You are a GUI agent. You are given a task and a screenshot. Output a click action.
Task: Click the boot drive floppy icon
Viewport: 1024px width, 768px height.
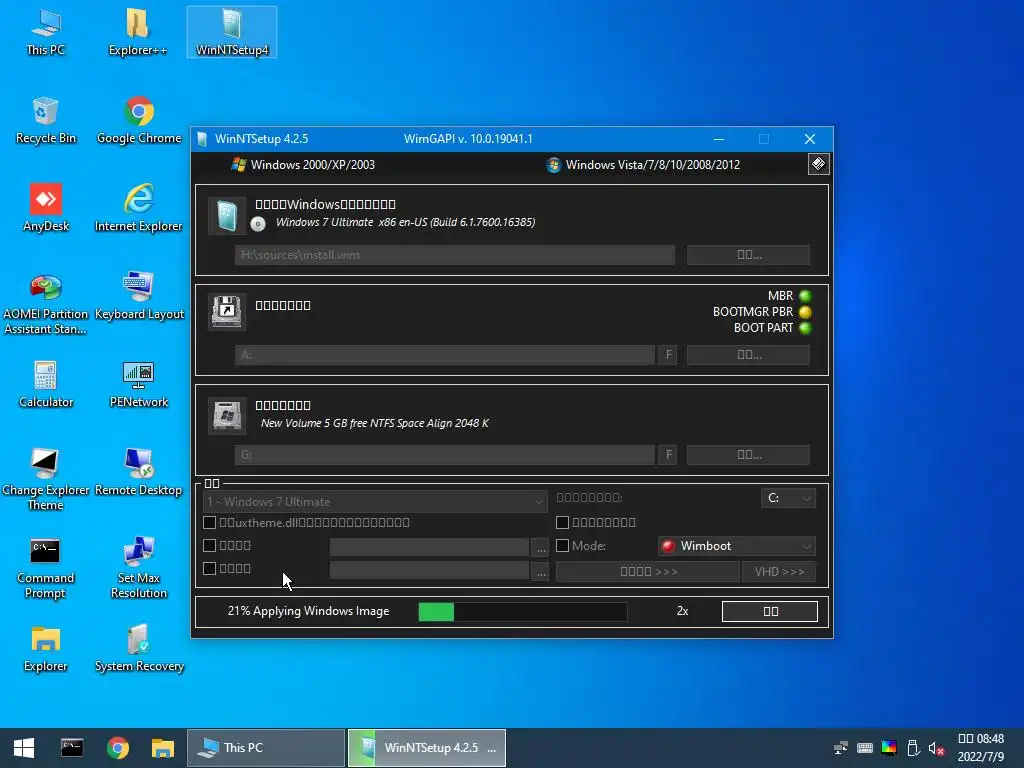pyautogui.click(x=227, y=312)
